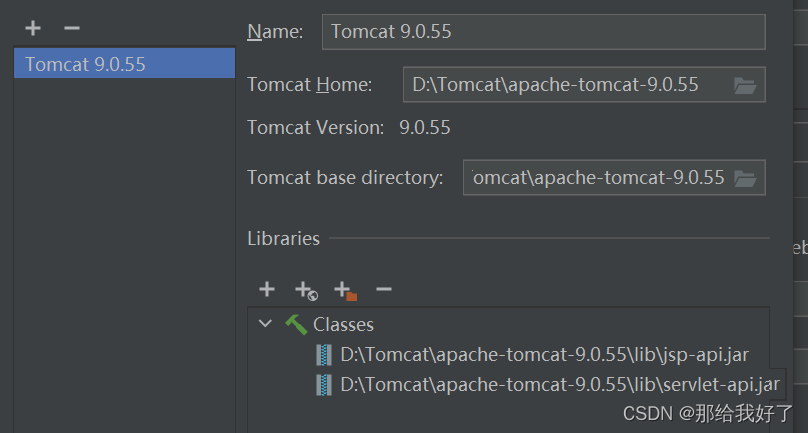
Task: Add a new application server with plus icon
Action: click(x=33, y=28)
